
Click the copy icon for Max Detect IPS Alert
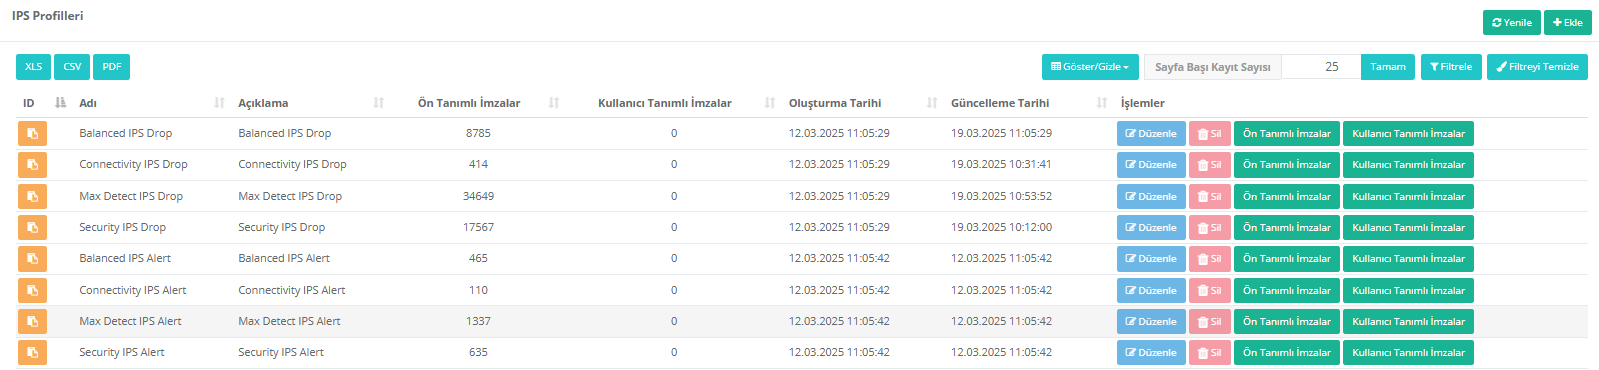click(32, 322)
